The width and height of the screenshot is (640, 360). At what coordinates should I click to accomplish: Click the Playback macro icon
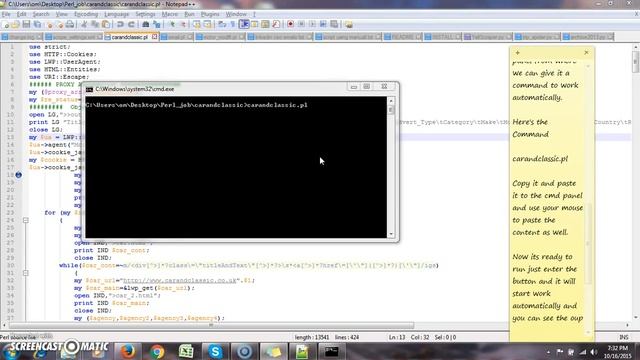(312, 24)
